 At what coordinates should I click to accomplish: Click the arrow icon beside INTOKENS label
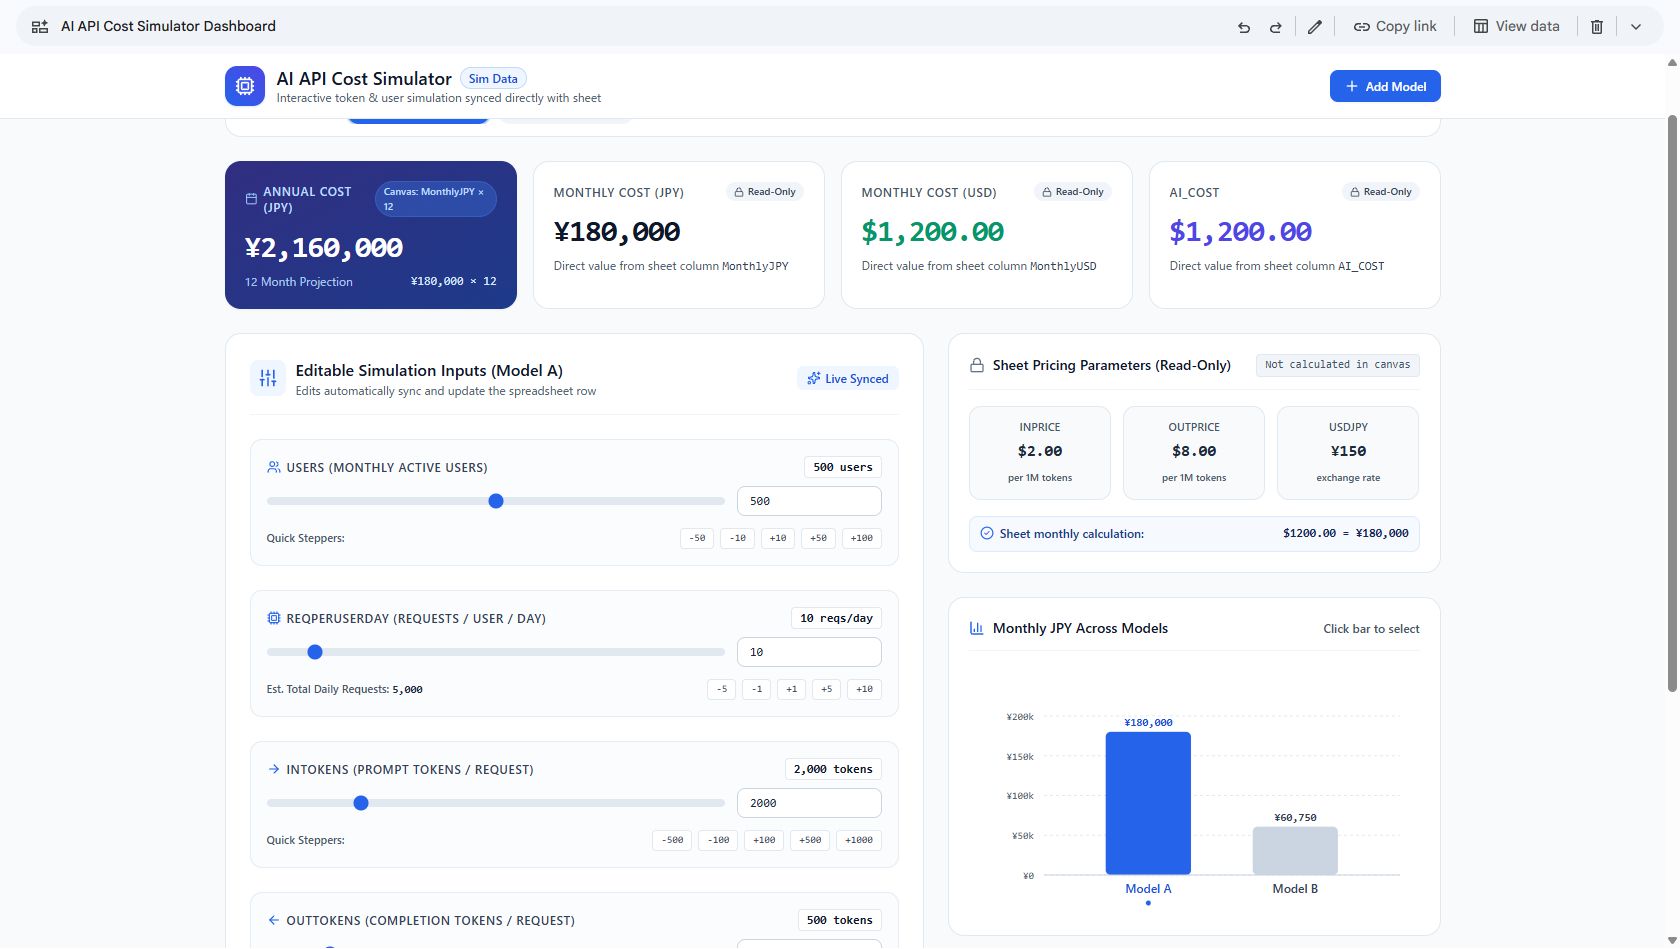click(x=274, y=769)
